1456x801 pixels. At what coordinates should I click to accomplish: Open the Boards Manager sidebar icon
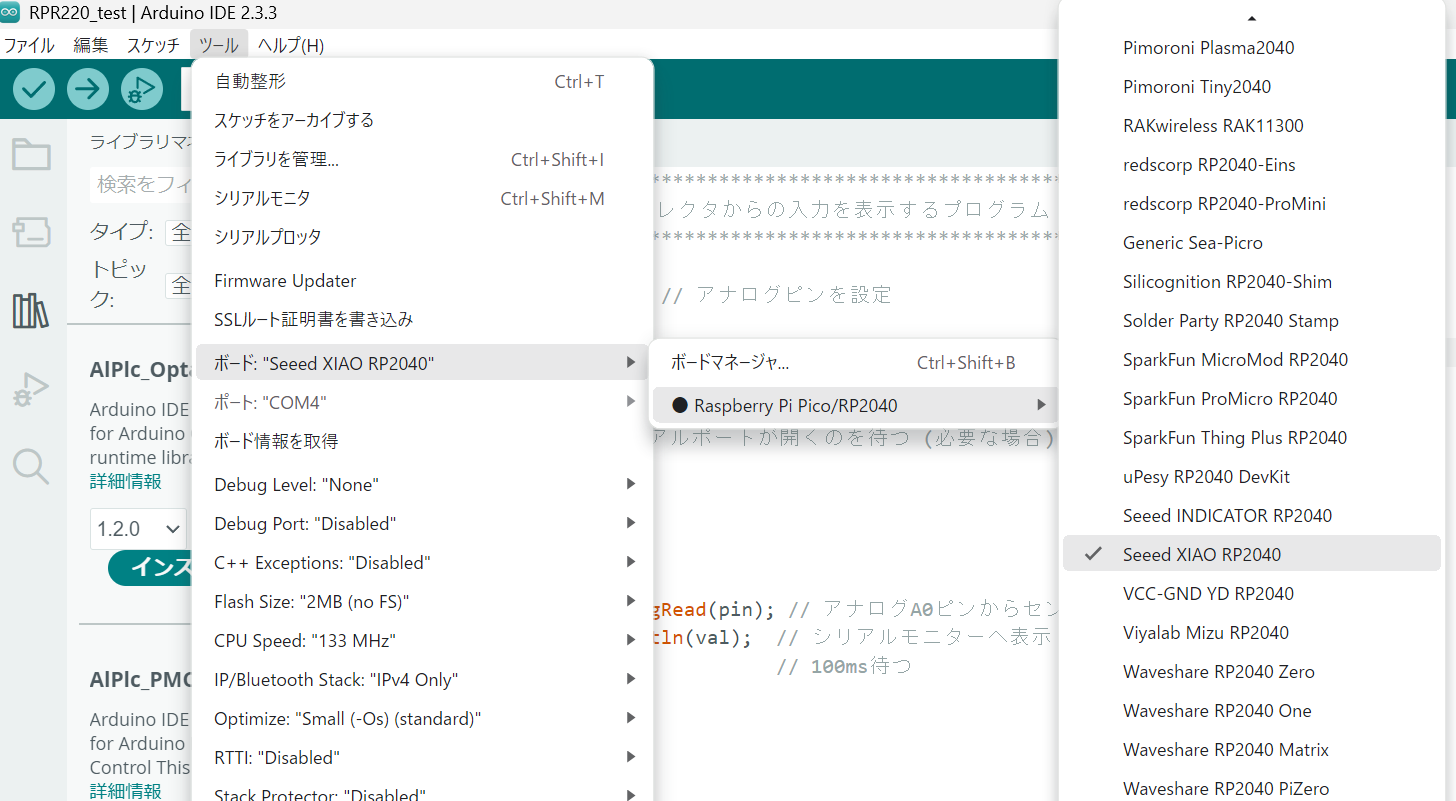click(31, 233)
